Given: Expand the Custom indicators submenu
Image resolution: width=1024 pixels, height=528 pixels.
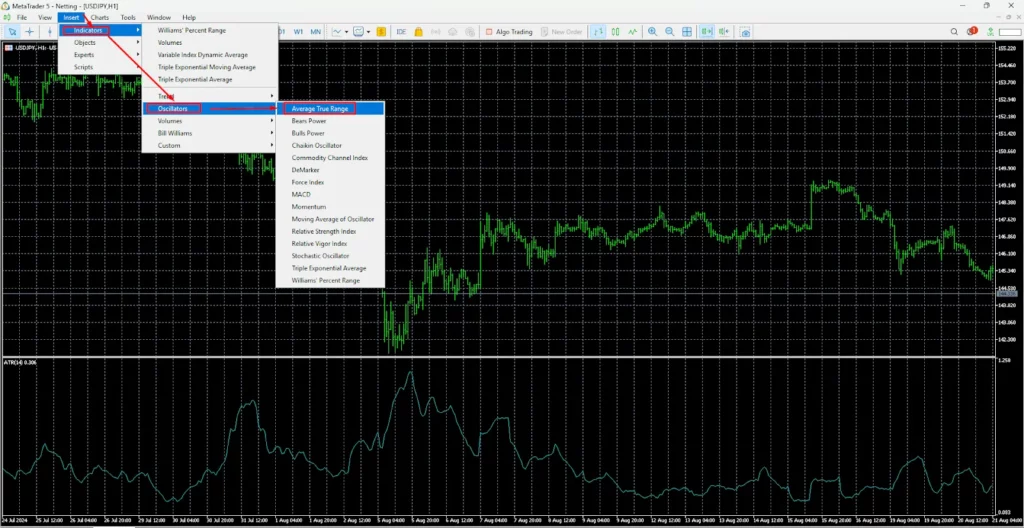Looking at the screenshot, I should pos(210,146).
